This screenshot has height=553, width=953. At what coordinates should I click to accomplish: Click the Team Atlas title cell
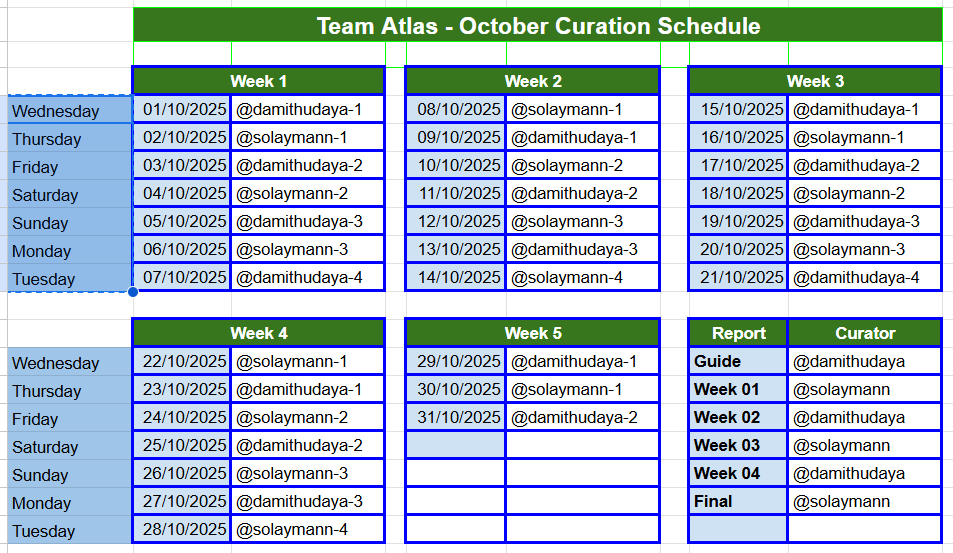(x=538, y=25)
